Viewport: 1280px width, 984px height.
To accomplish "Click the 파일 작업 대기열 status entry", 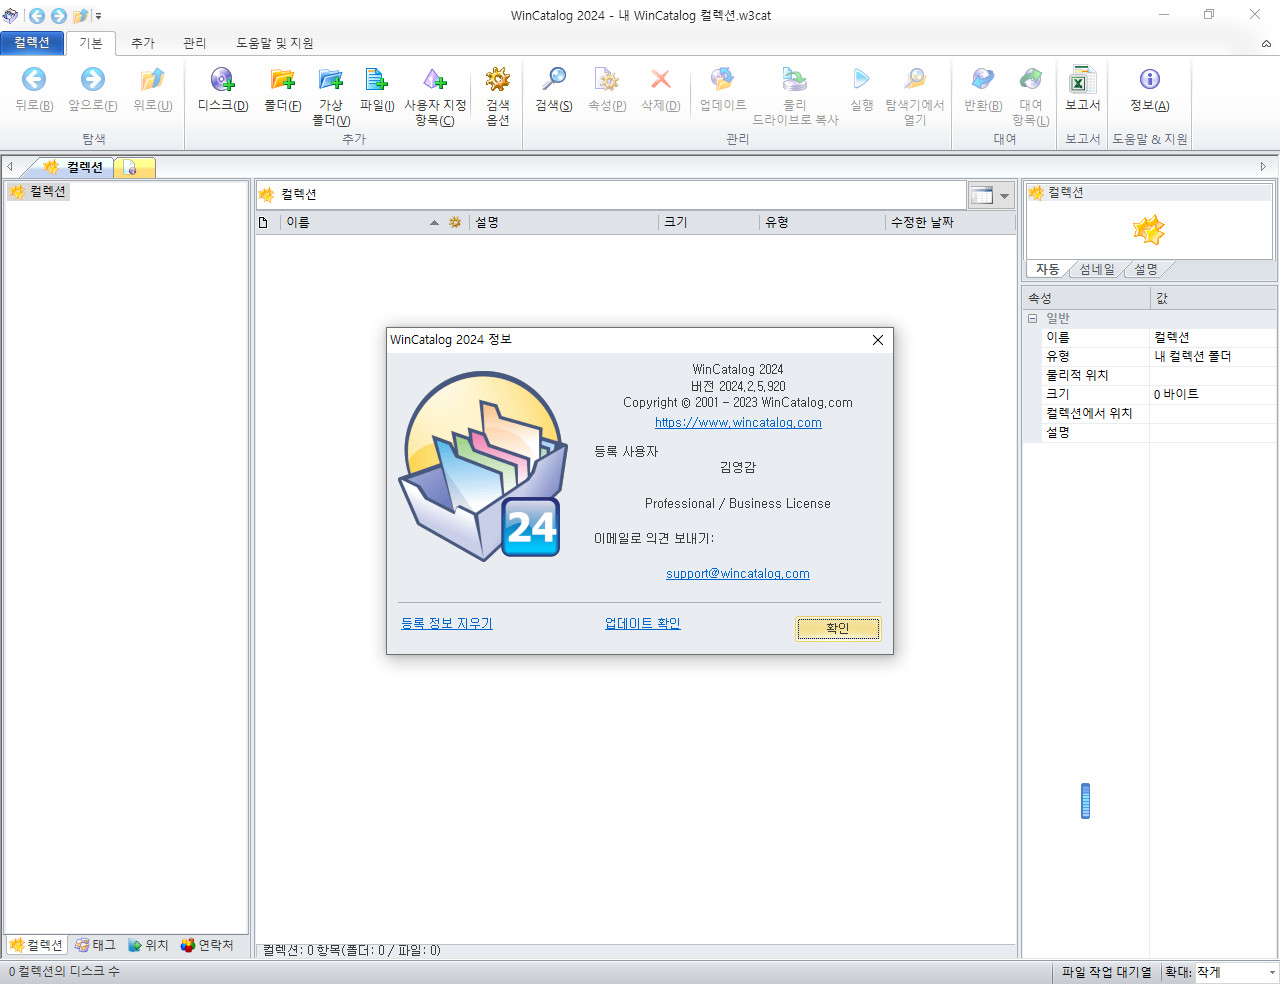I will 1107,972.
